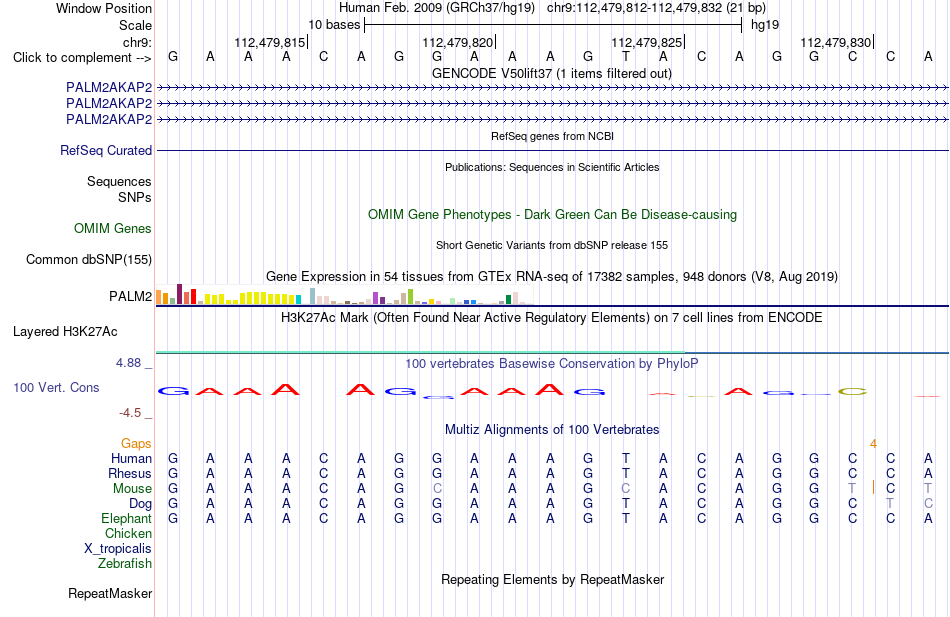This screenshot has height=617, width=950.
Task: Click the RefSeq Curated intron line
Action: tap(552, 150)
